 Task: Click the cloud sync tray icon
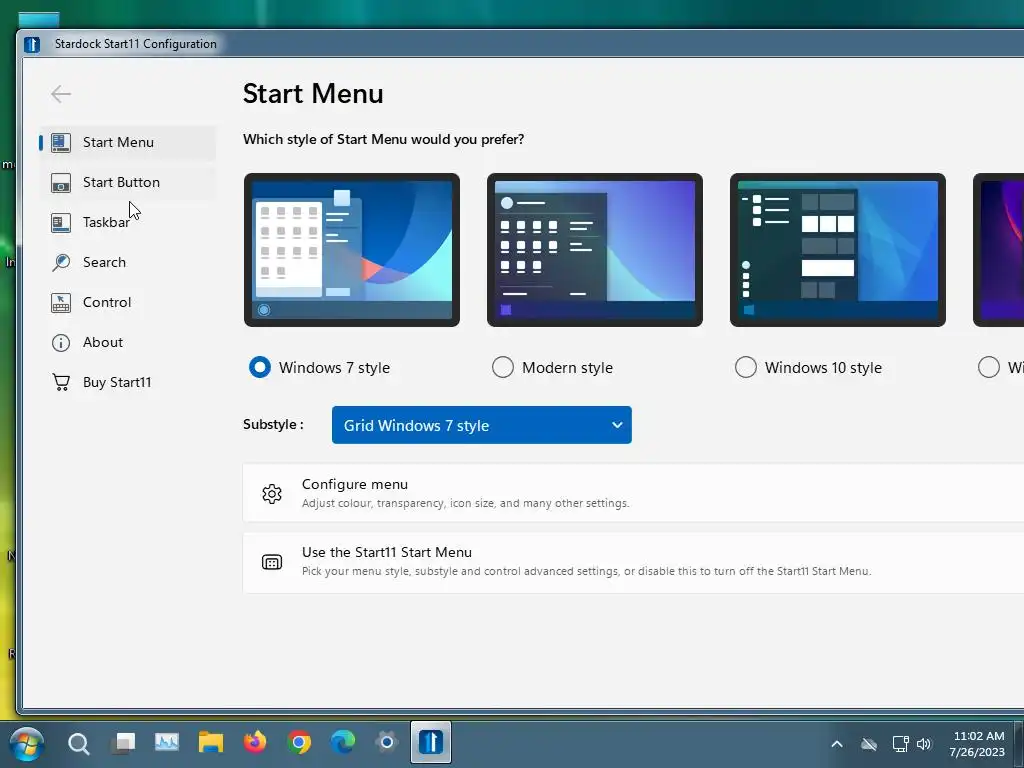pos(869,744)
